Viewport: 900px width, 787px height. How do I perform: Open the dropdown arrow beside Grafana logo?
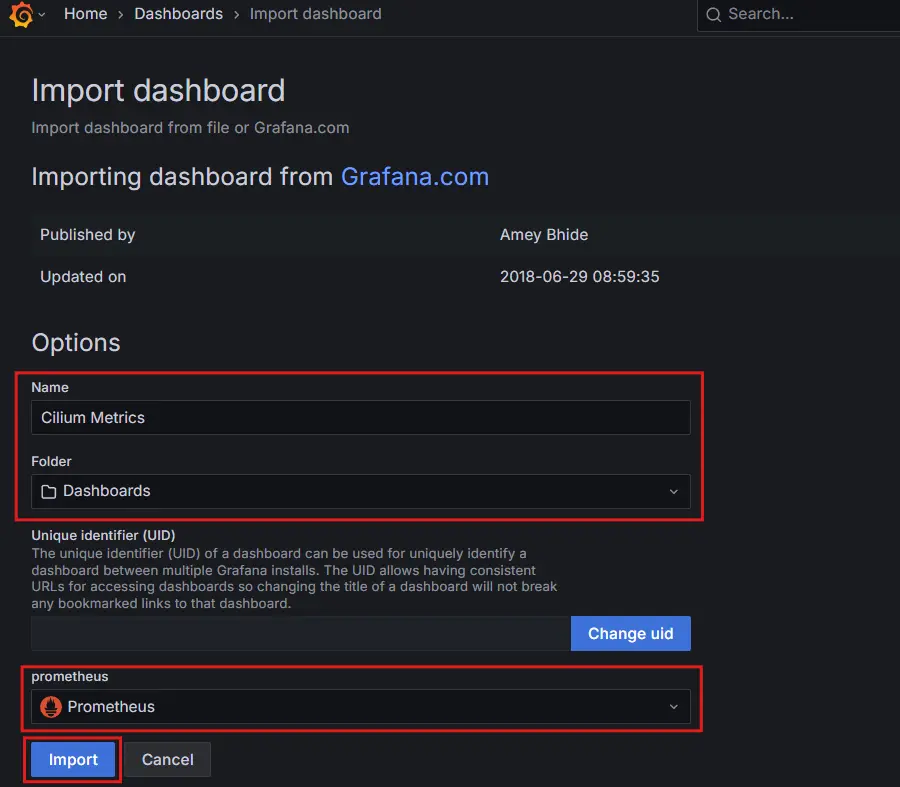click(x=42, y=14)
